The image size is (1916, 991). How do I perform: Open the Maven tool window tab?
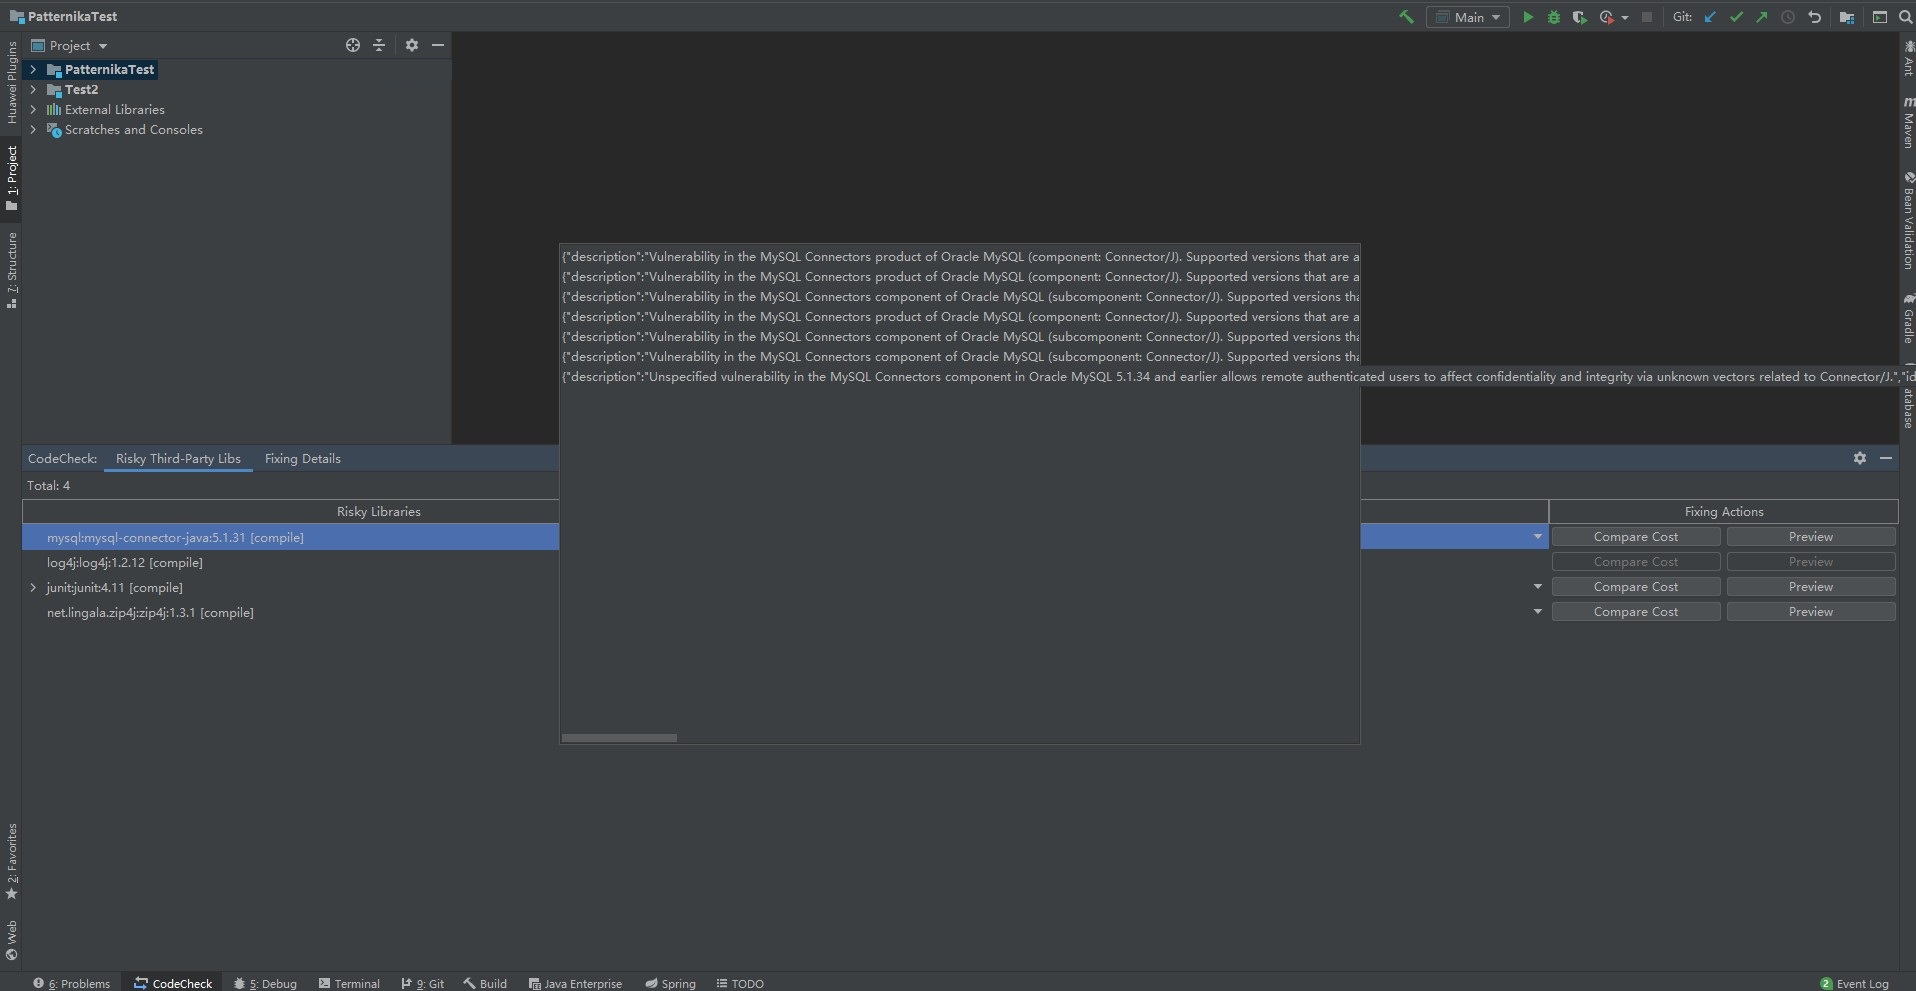pyautogui.click(x=1907, y=123)
